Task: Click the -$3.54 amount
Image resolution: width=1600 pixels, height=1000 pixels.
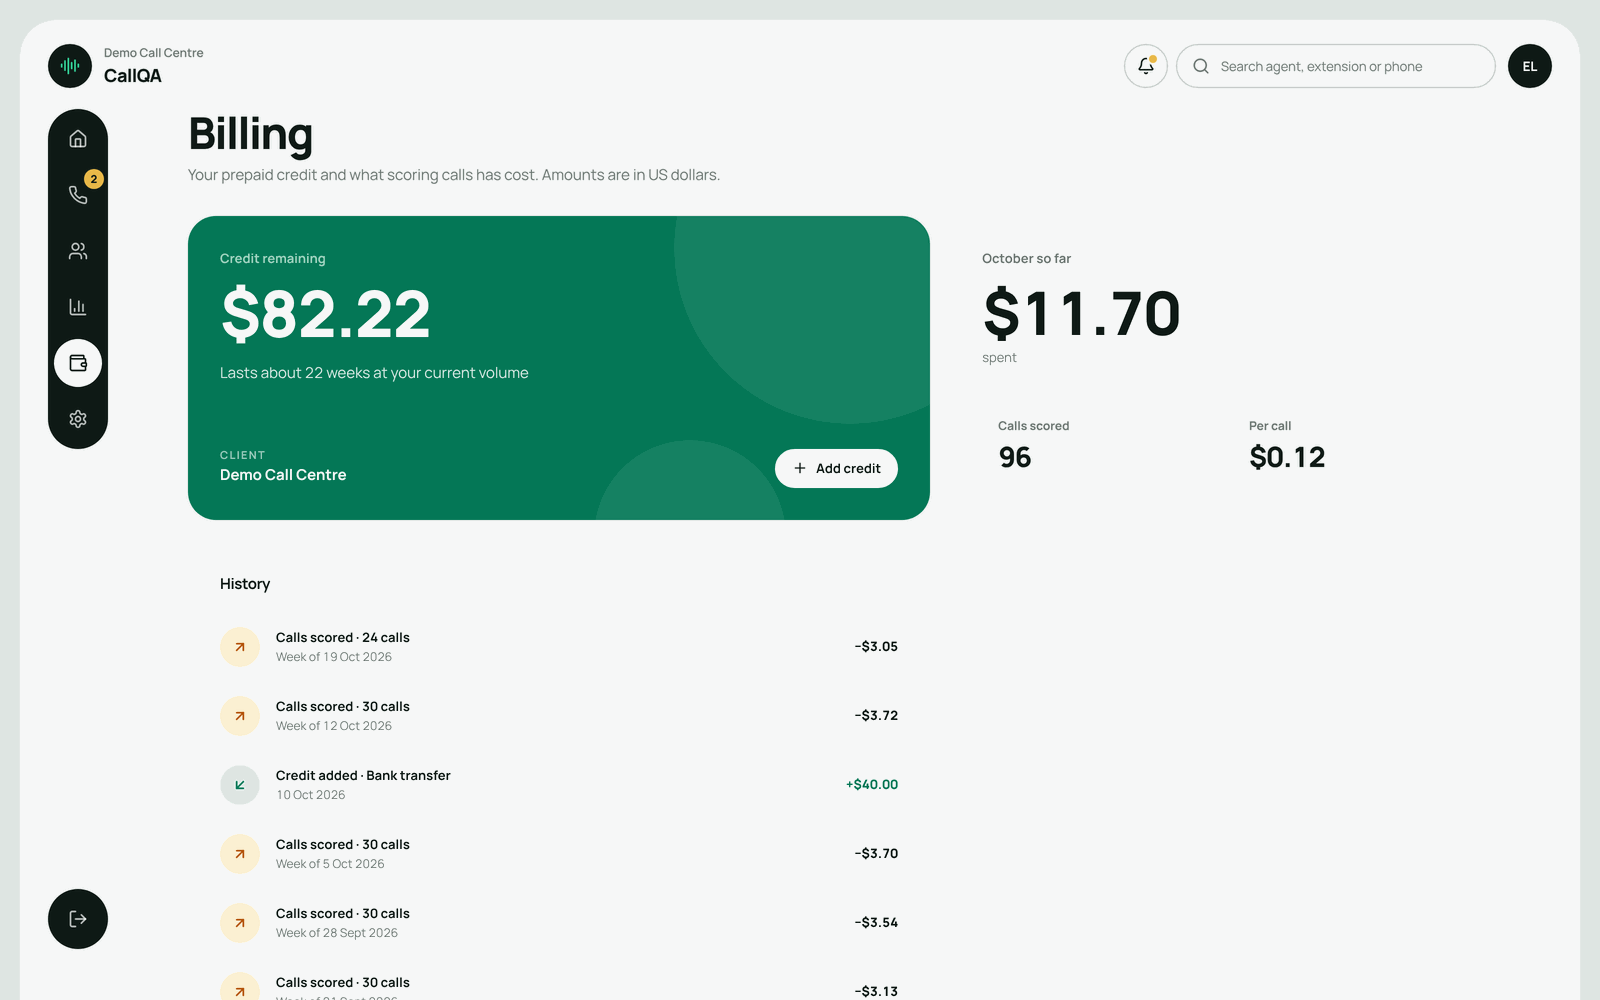Action: click(x=876, y=922)
